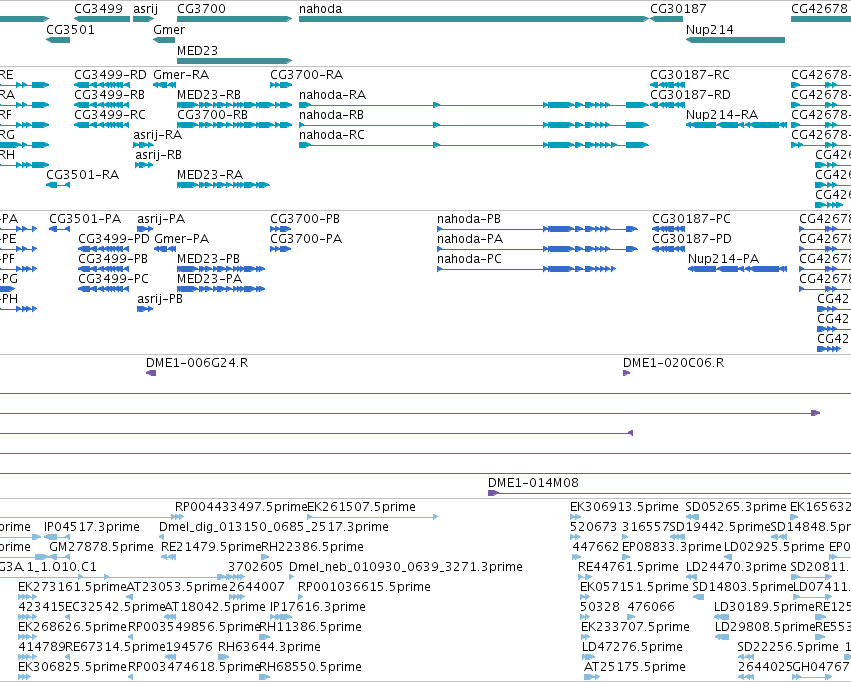The width and height of the screenshot is (851, 682).
Task: Select the CG3499-PD protein label
Action: click(113, 239)
